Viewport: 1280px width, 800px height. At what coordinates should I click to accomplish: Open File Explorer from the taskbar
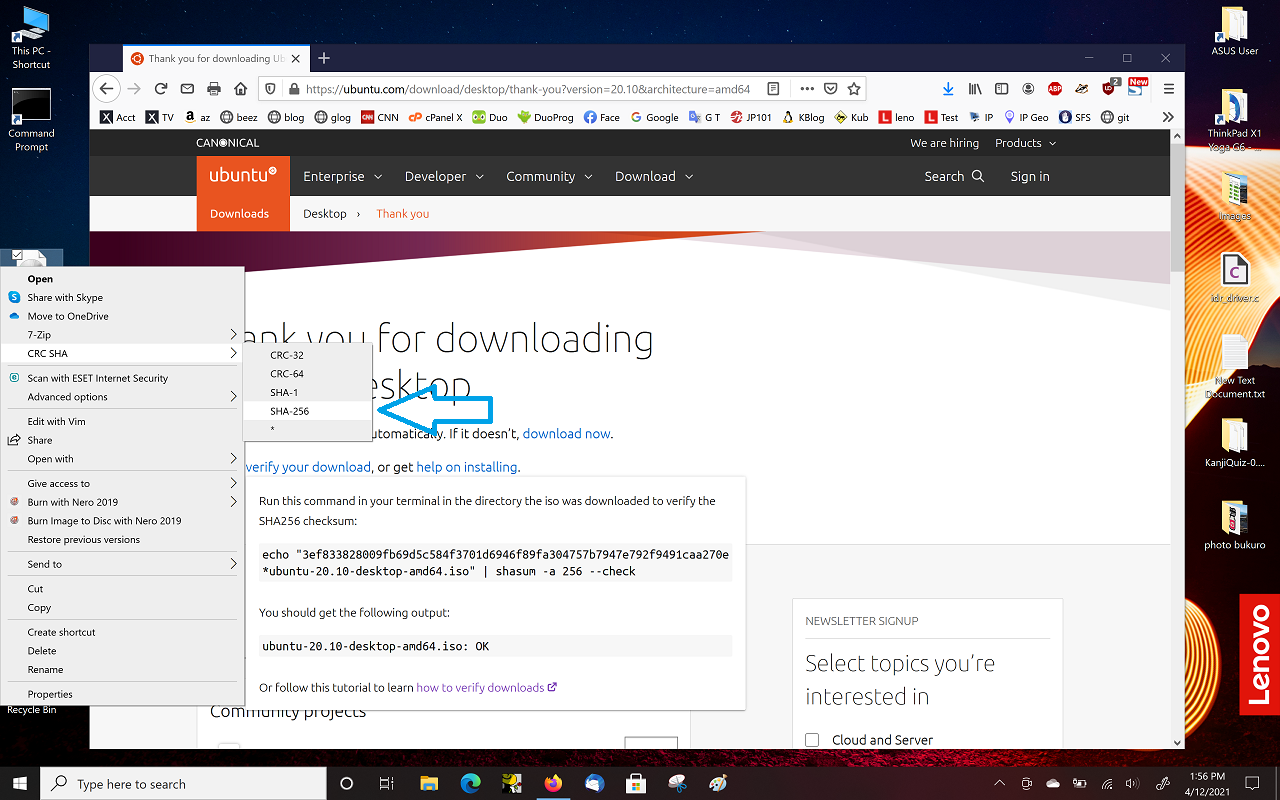pos(429,783)
